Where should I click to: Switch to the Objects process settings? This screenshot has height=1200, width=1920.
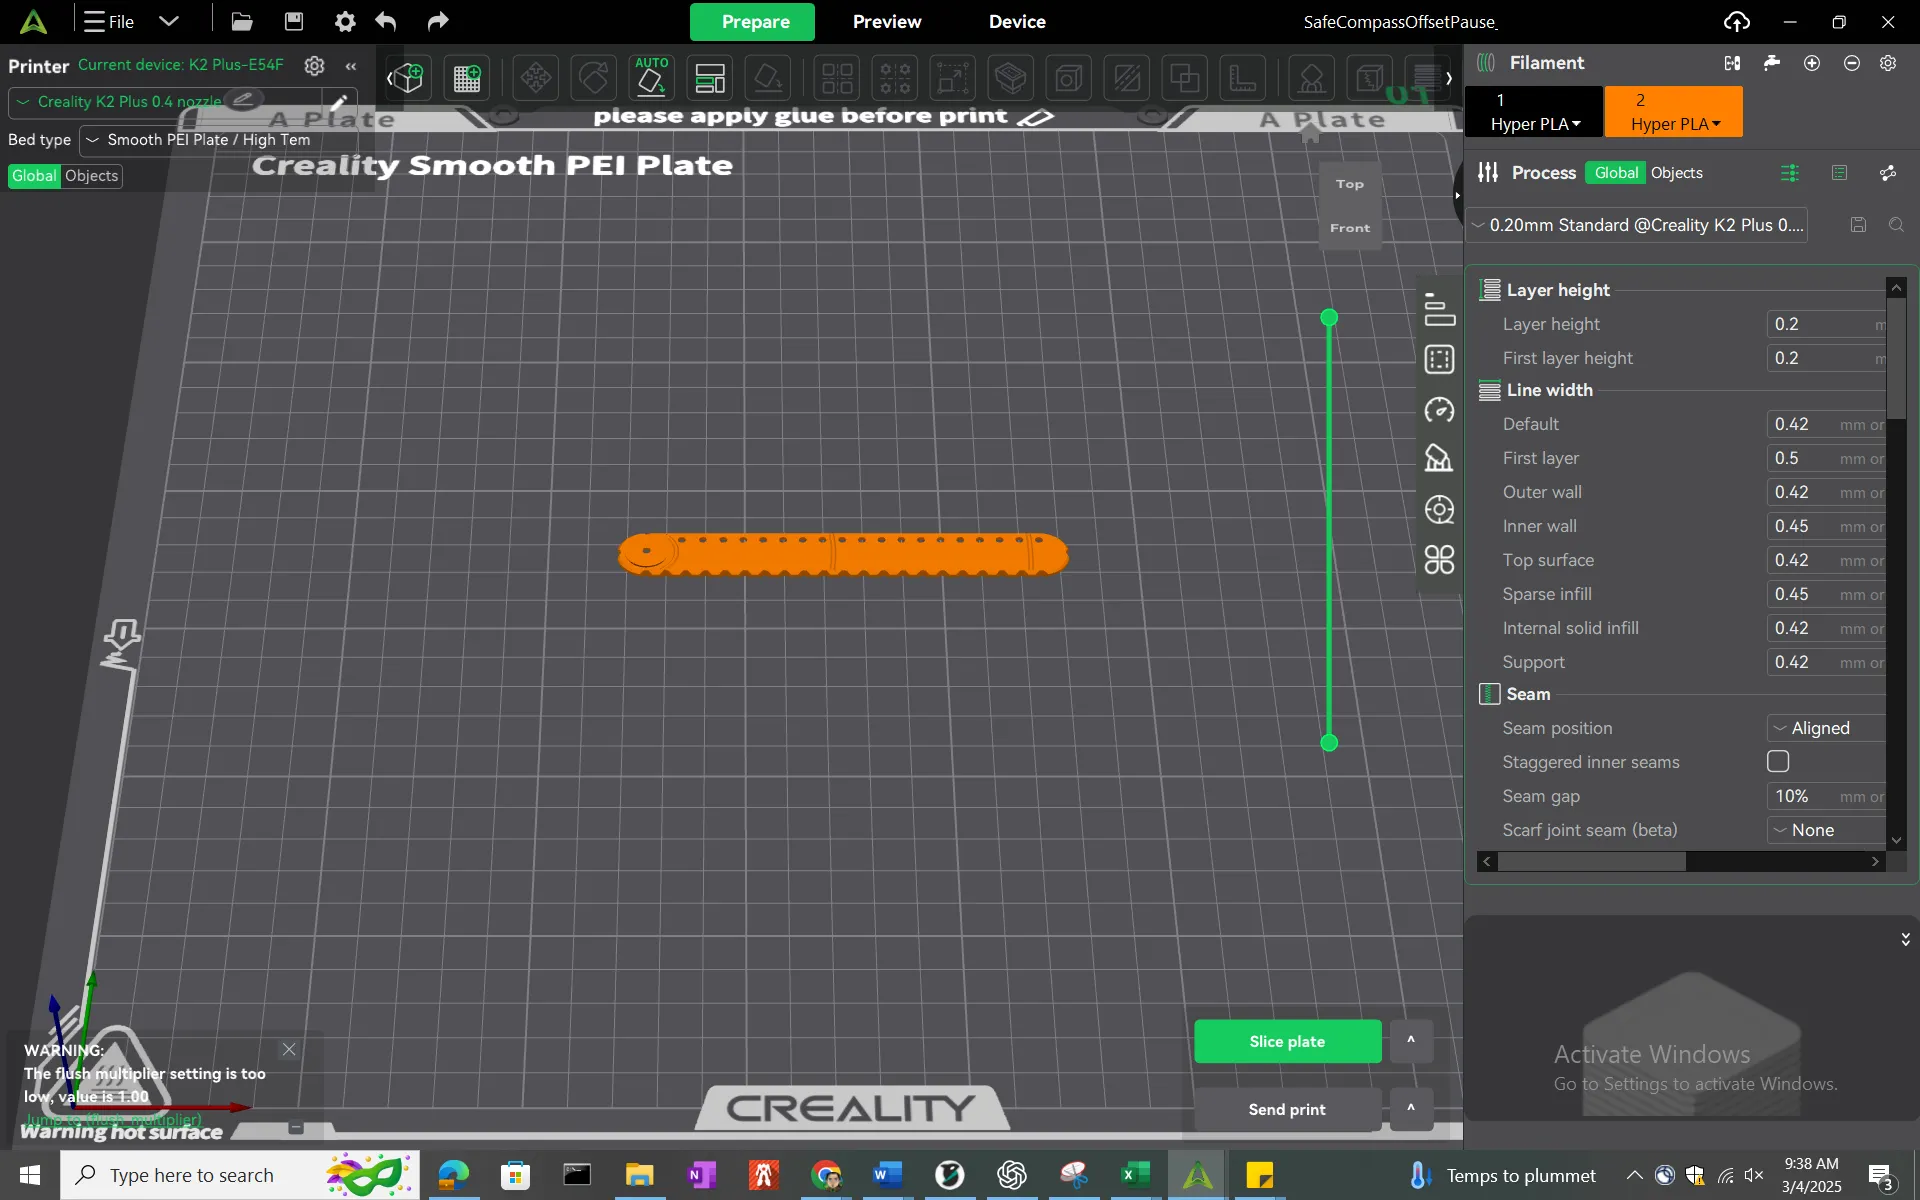coord(1679,172)
